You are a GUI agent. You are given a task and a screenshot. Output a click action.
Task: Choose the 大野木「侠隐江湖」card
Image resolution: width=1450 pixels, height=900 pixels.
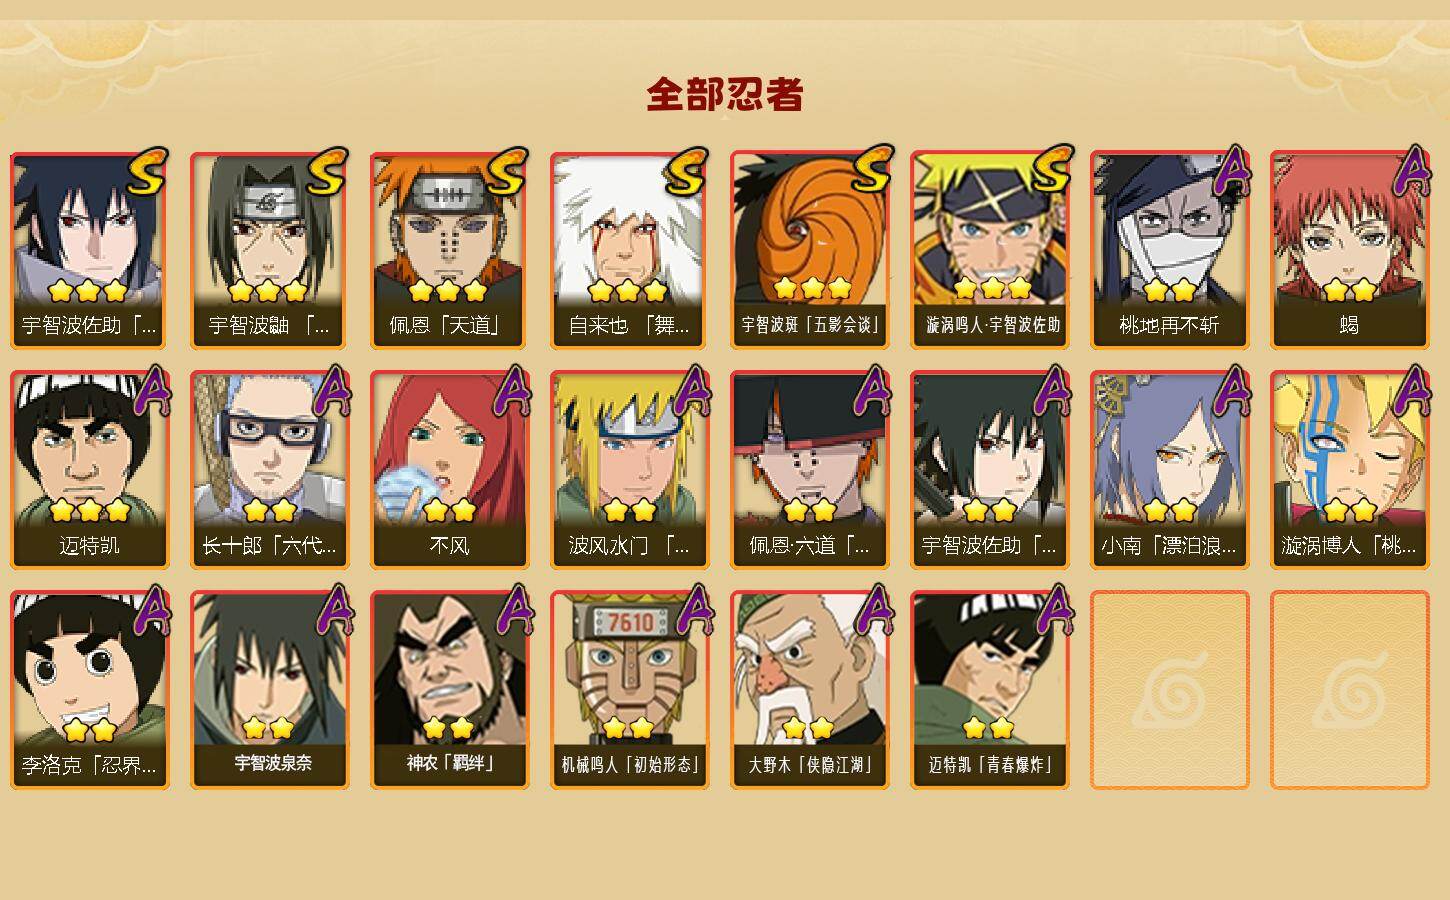(809, 690)
